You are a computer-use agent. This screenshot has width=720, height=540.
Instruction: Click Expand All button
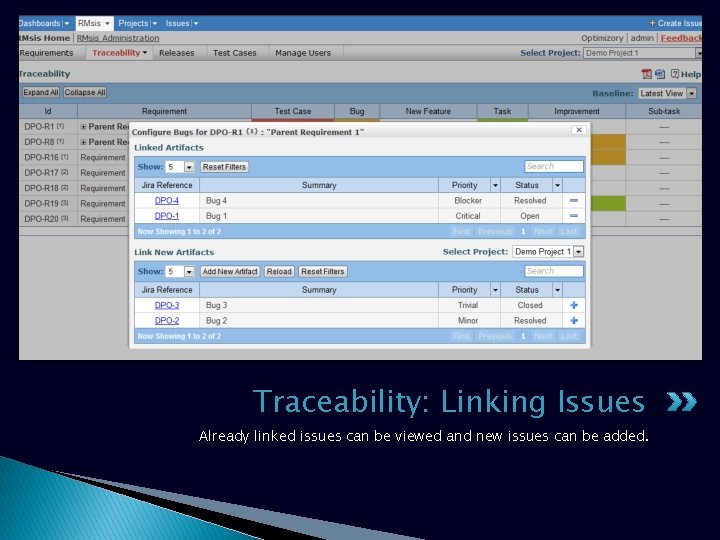[x=41, y=92]
